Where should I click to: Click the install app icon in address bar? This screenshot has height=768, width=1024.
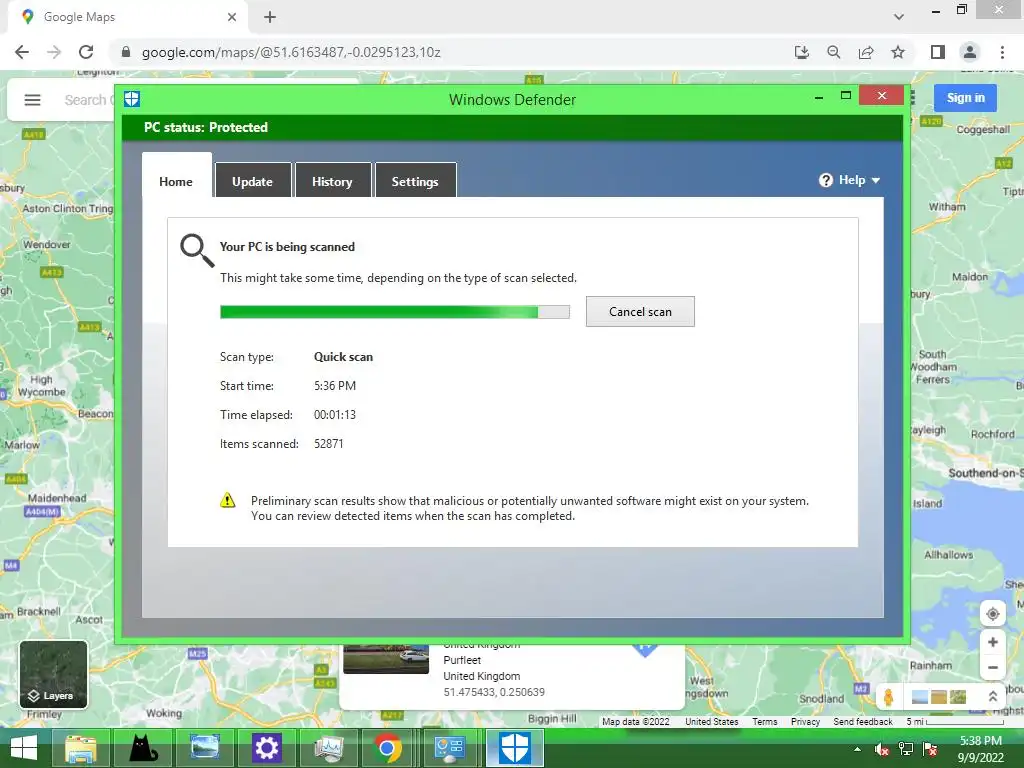(x=801, y=52)
